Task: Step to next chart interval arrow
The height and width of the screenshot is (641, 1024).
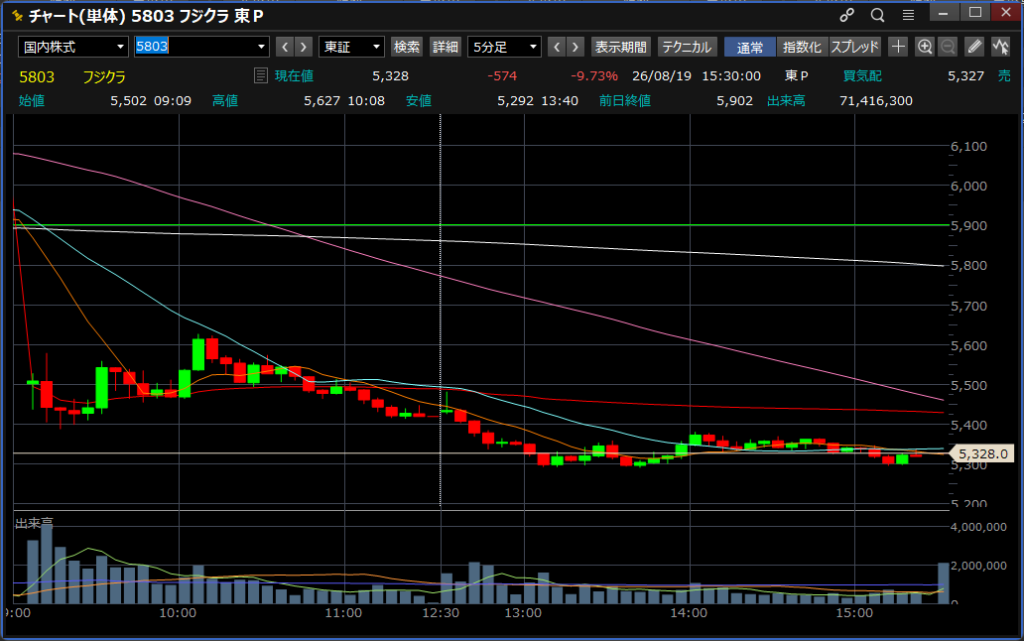Action: point(575,47)
